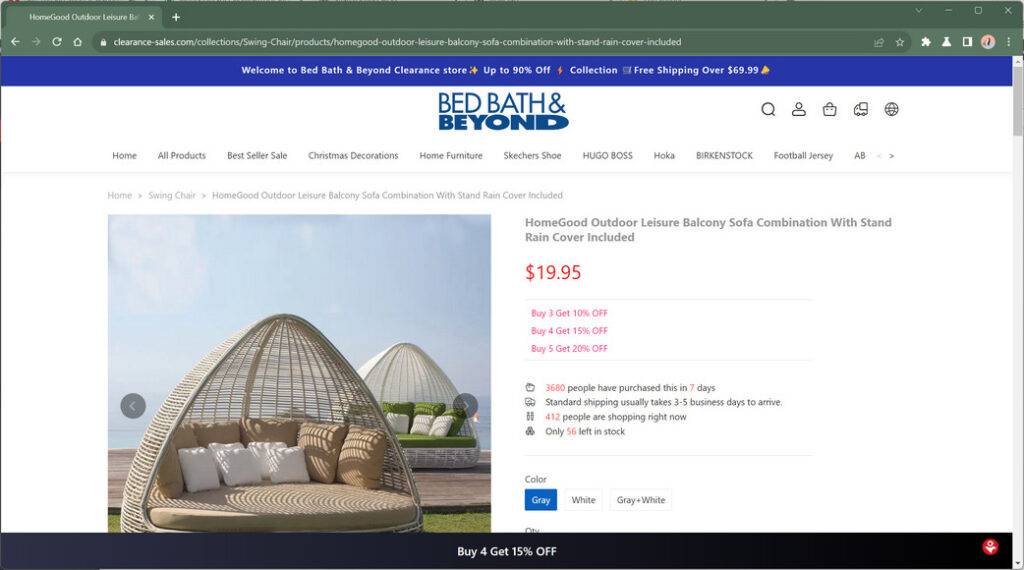Open HUGO BOSS menu item

point(607,155)
